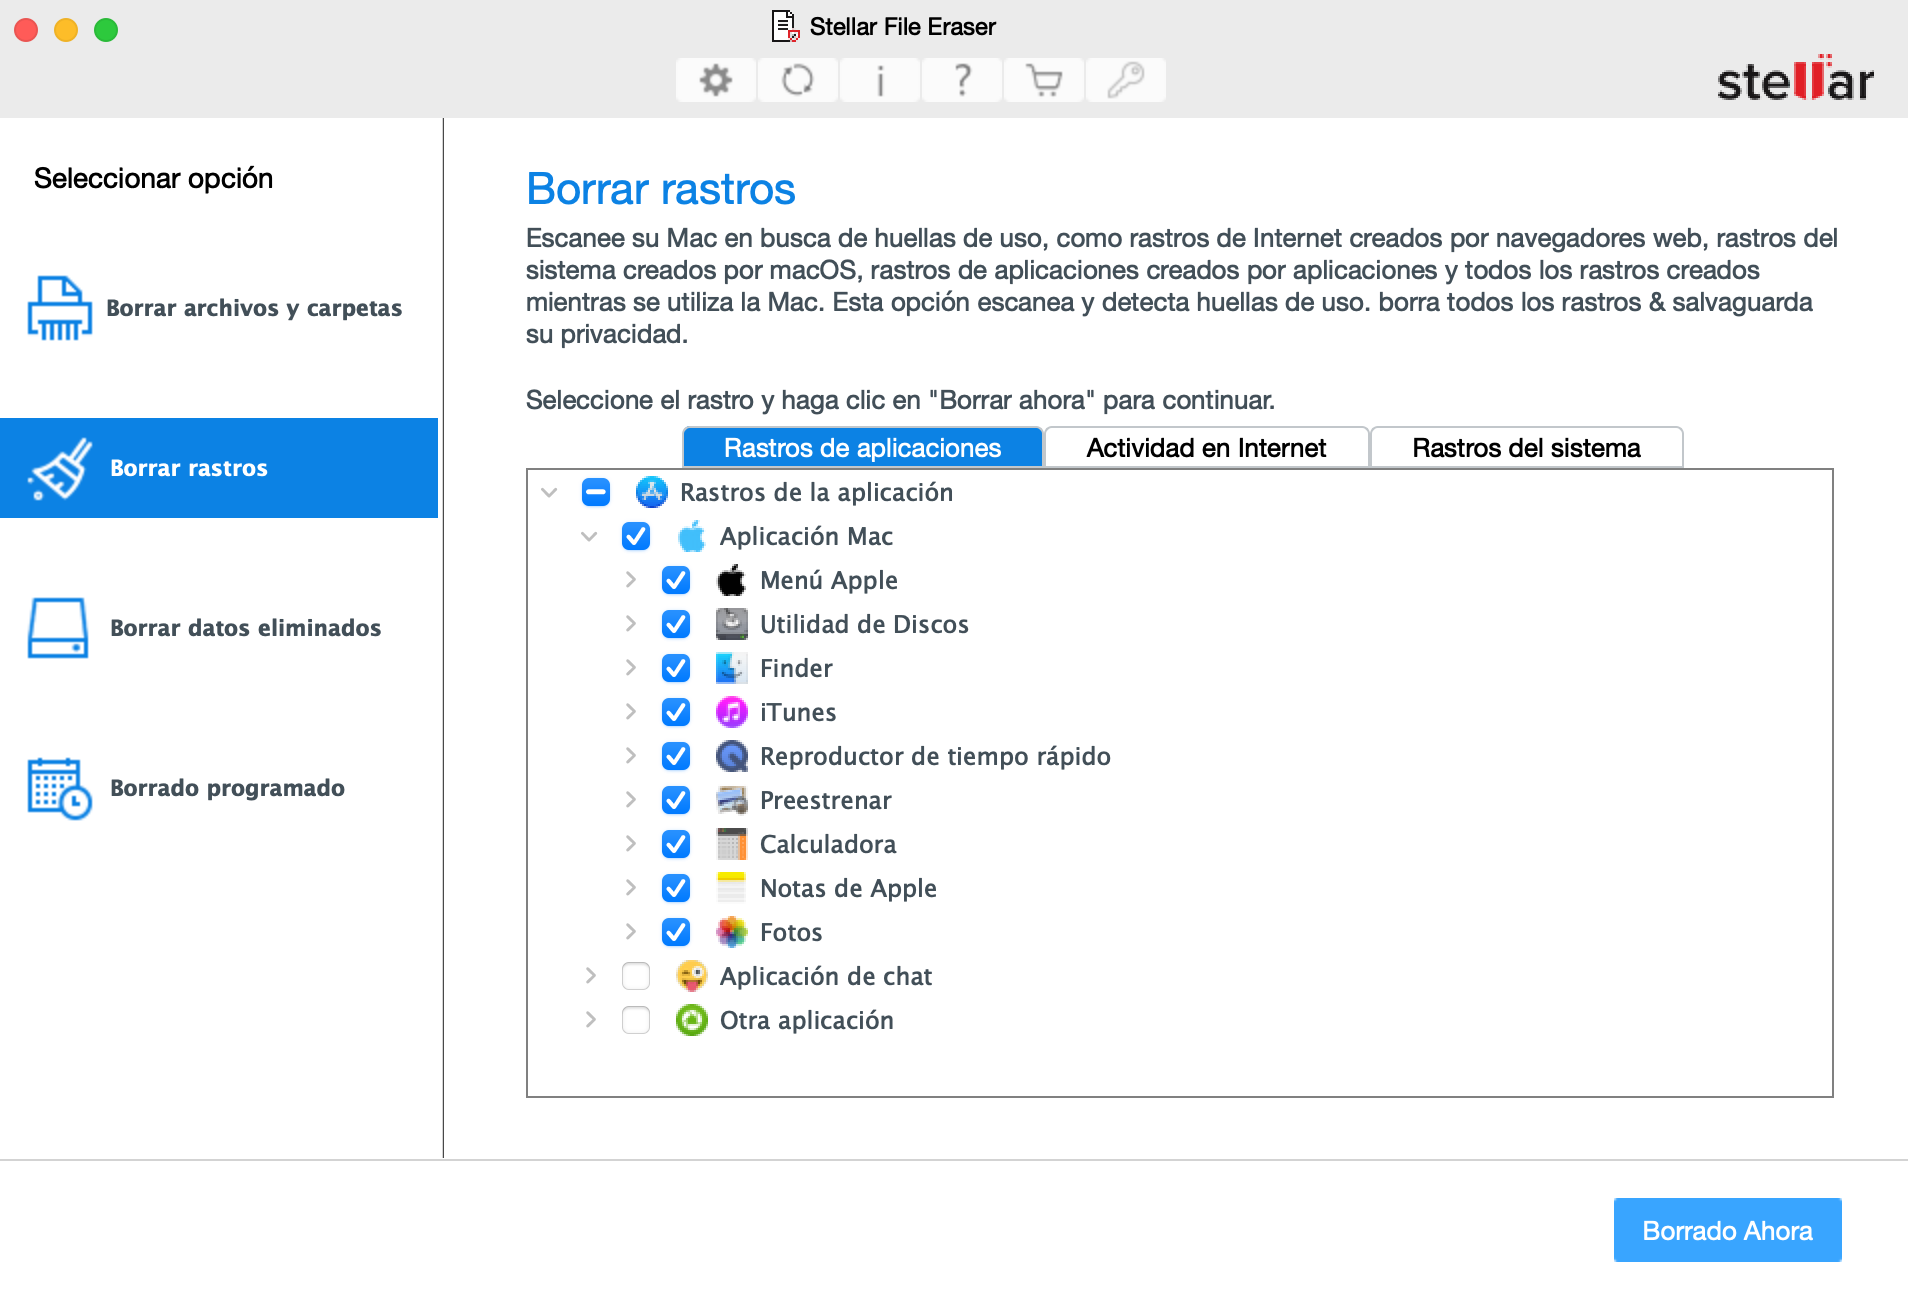Uncheck the Notas de Apple checkbox

tap(676, 888)
